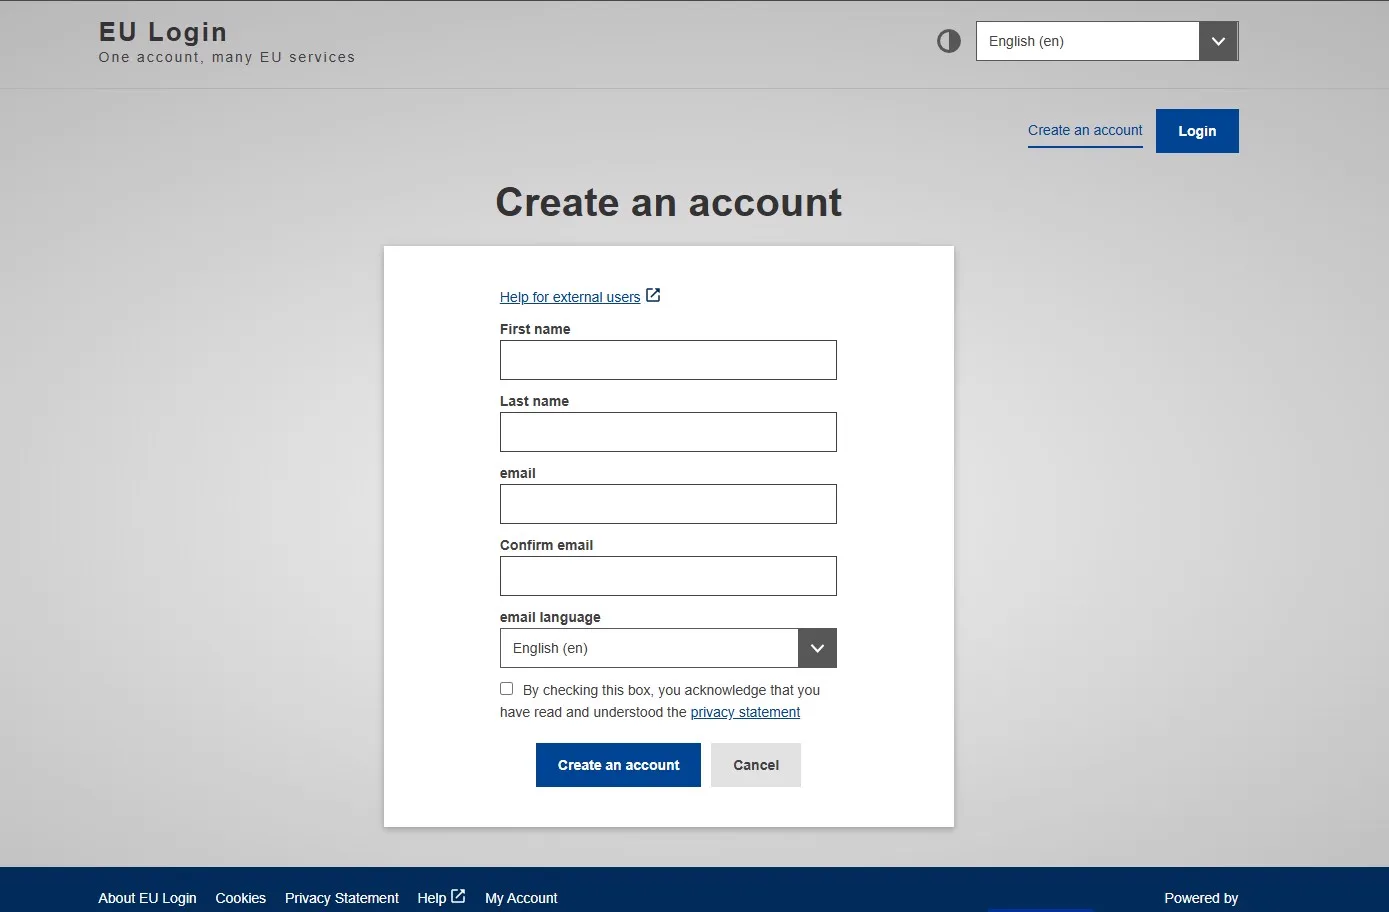
Task: Click into the email input field
Action: click(x=668, y=504)
